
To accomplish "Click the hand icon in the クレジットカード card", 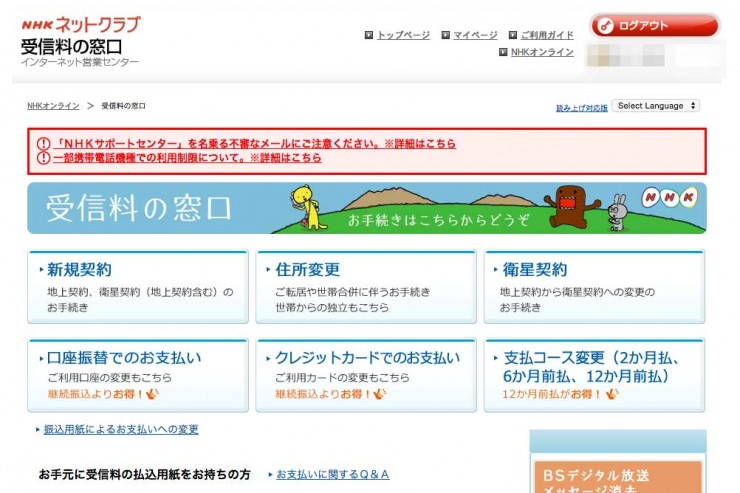I will click(380, 393).
